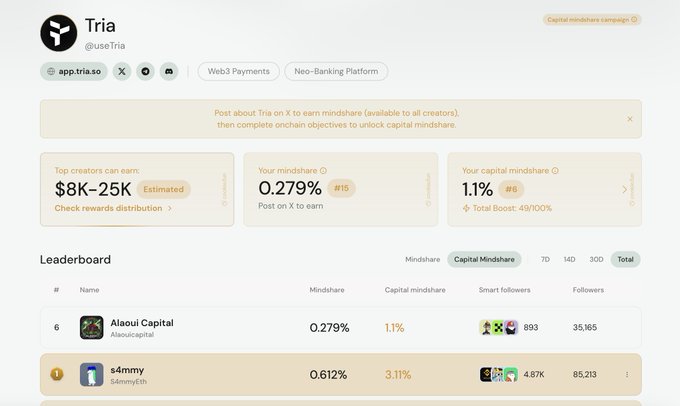The width and height of the screenshot is (680, 406).
Task: Click the Capital mindshare campaign badge
Action: [x=592, y=20]
